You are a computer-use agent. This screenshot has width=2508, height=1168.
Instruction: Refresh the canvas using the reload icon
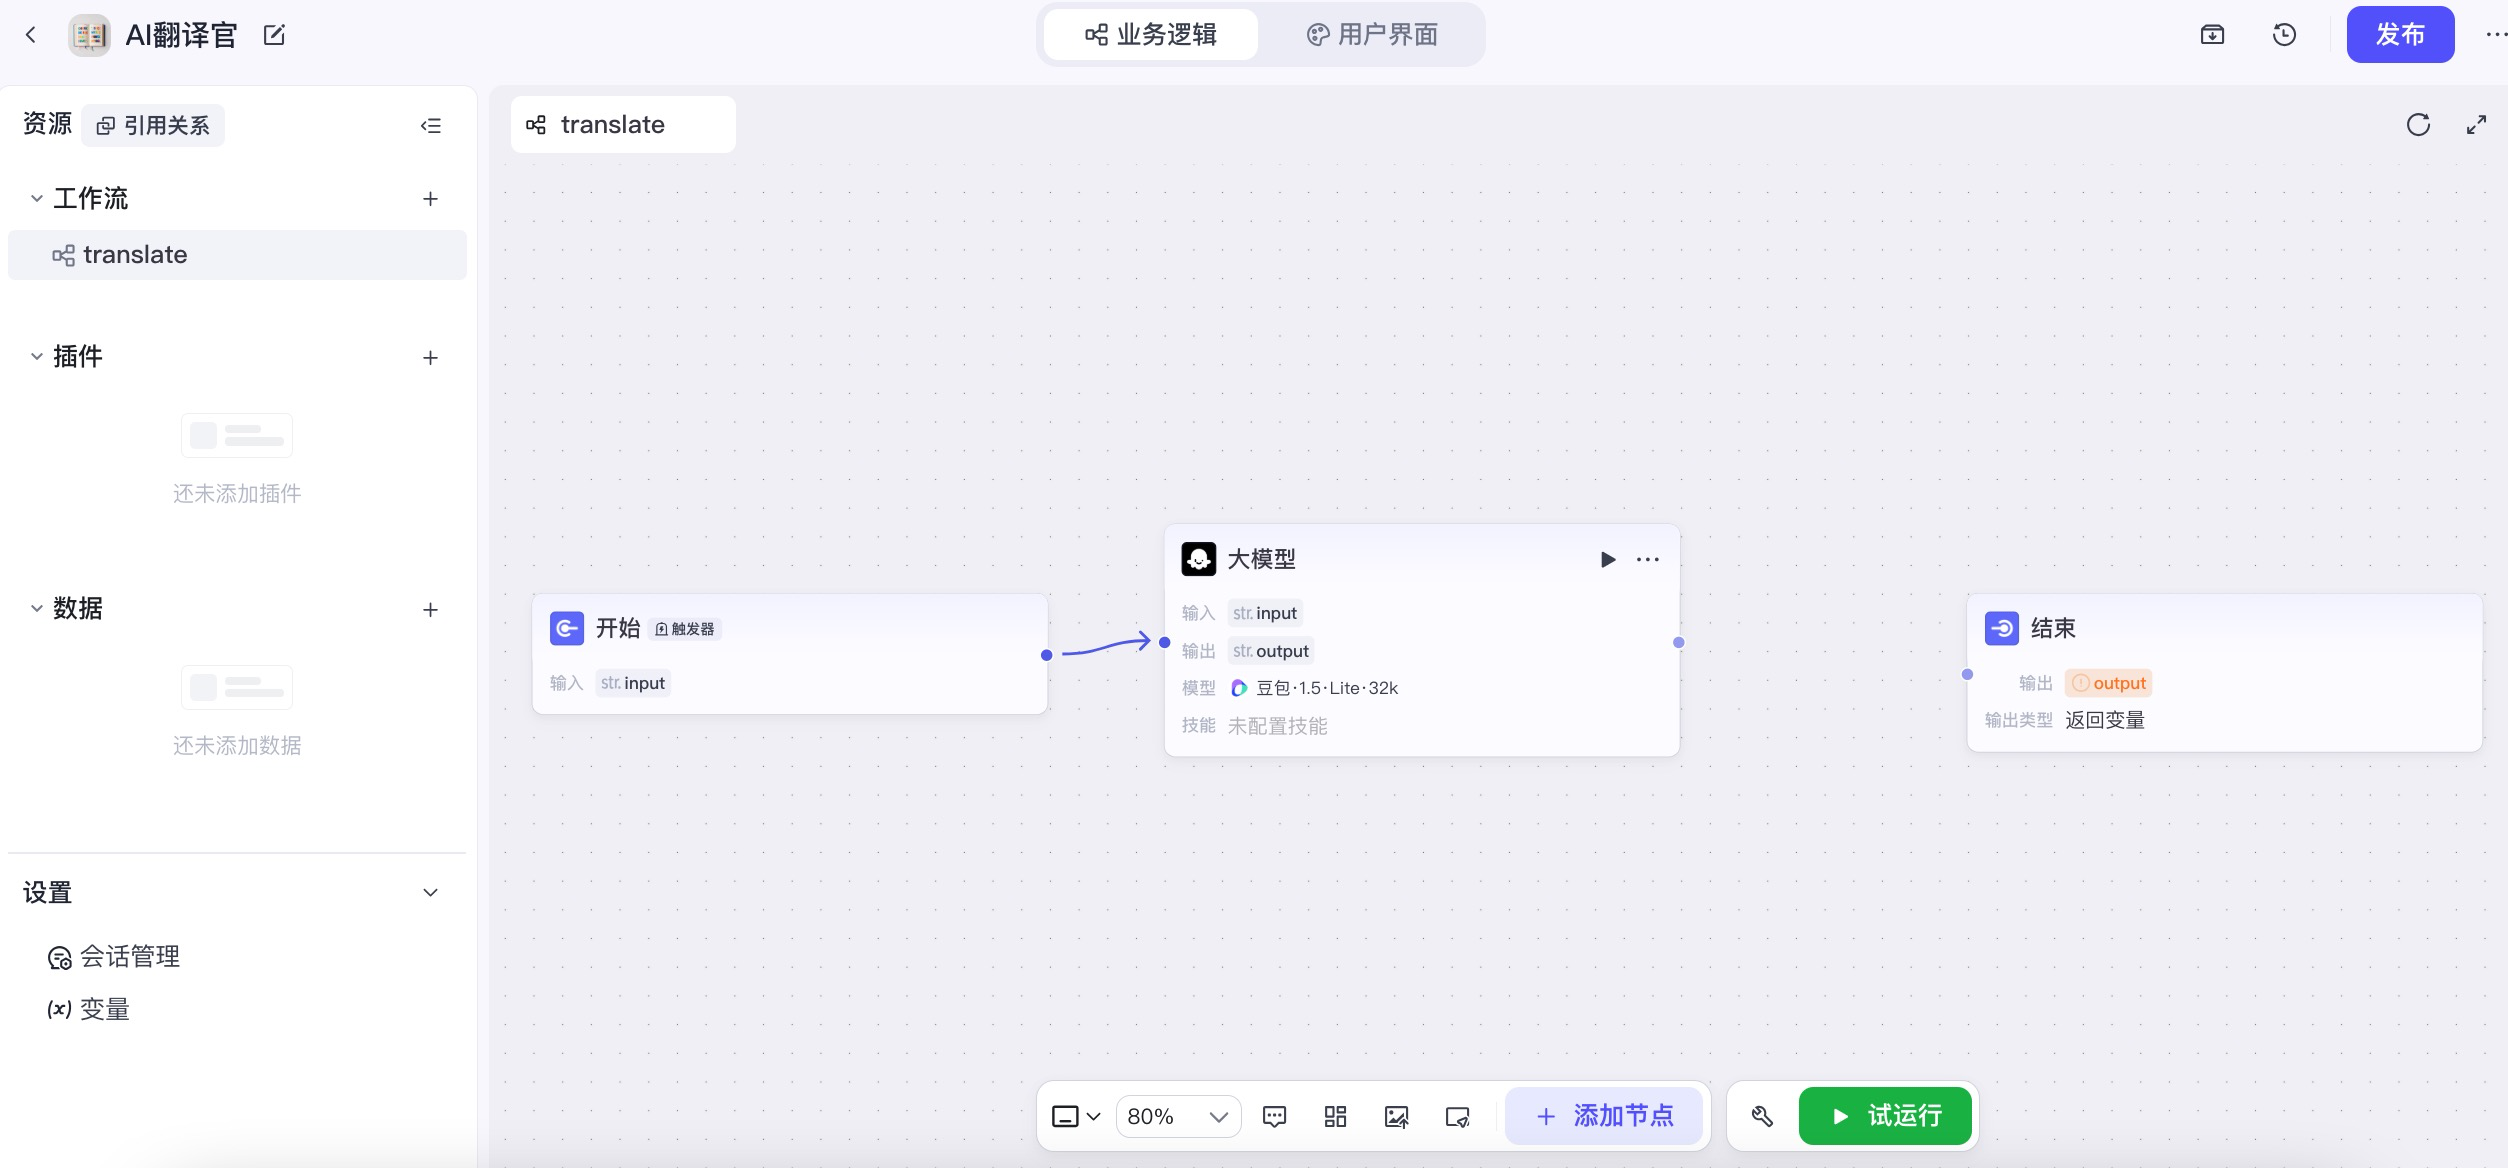(2418, 124)
